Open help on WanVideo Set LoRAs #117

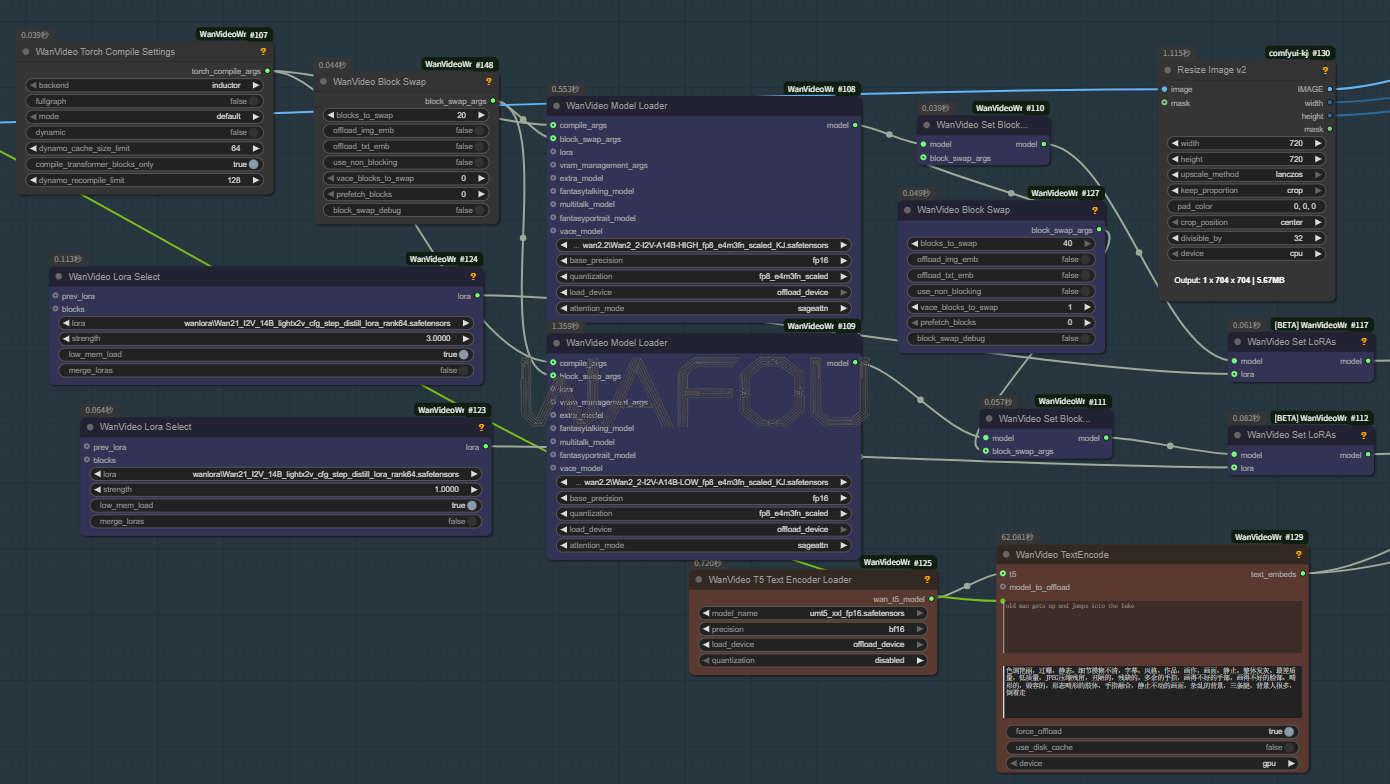[1365, 341]
